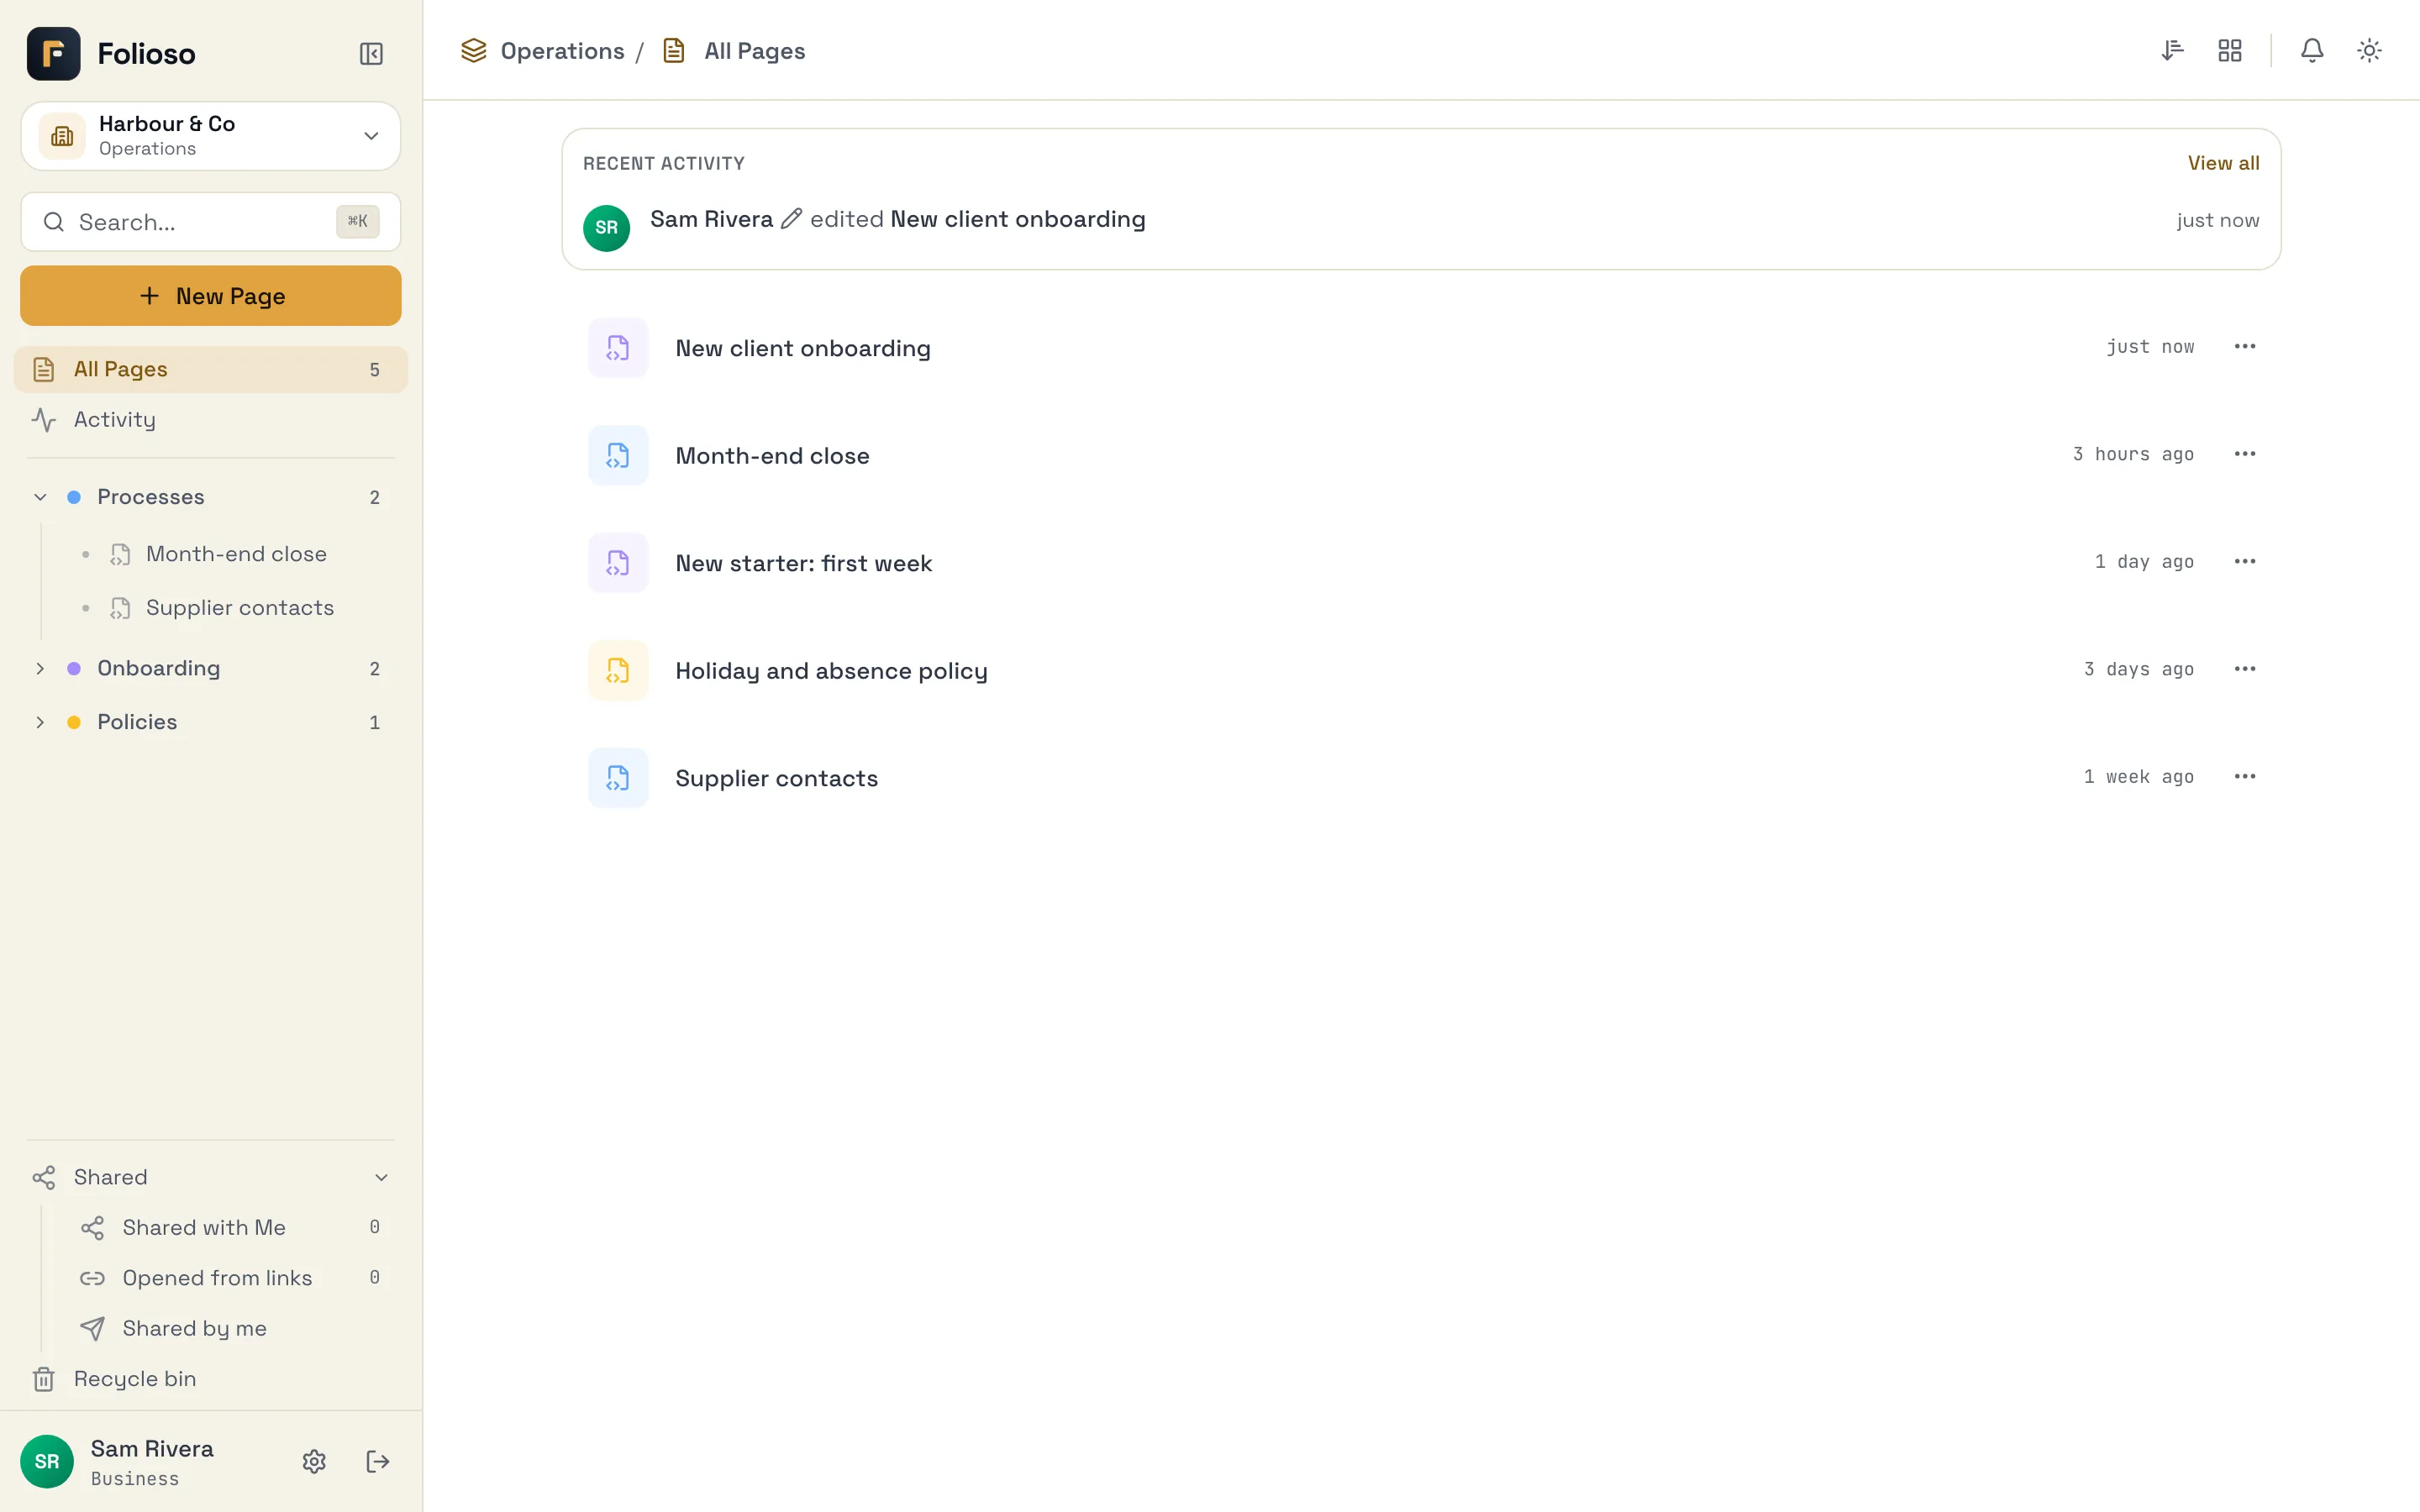Open settings gear next to Sam Rivera
This screenshot has width=2420, height=1512.
[x=314, y=1462]
